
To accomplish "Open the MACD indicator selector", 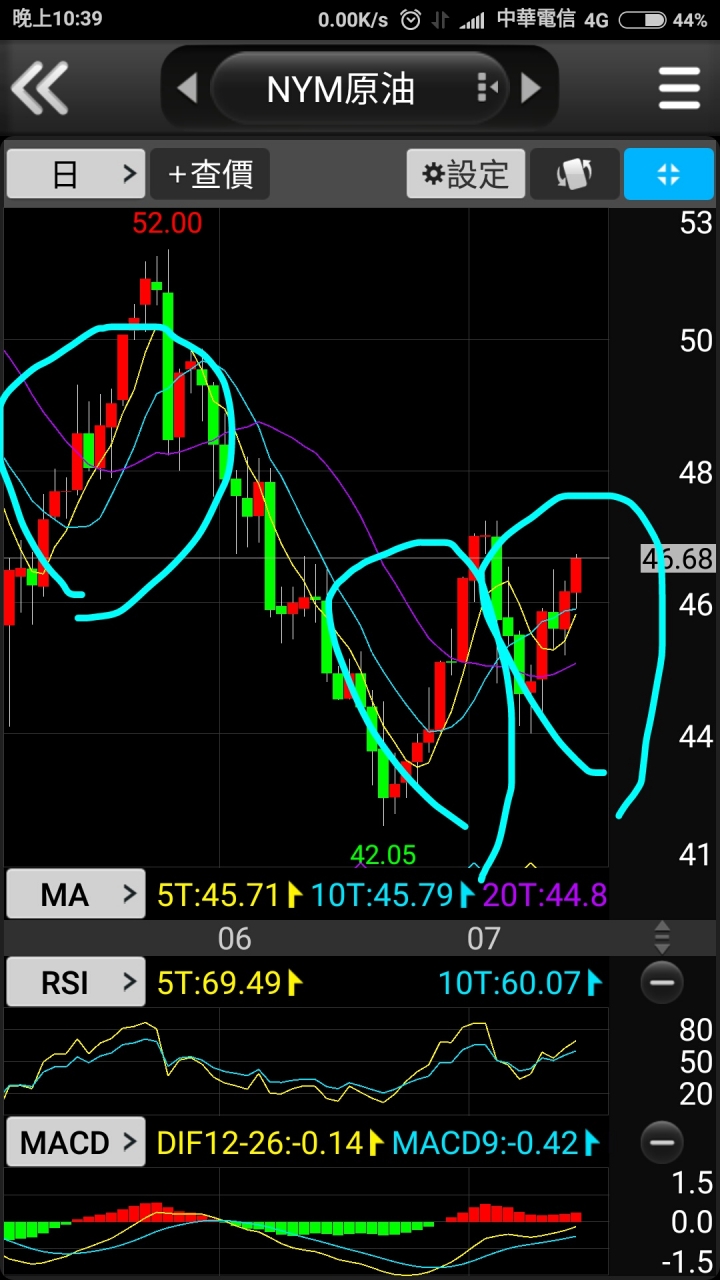I will [76, 1141].
